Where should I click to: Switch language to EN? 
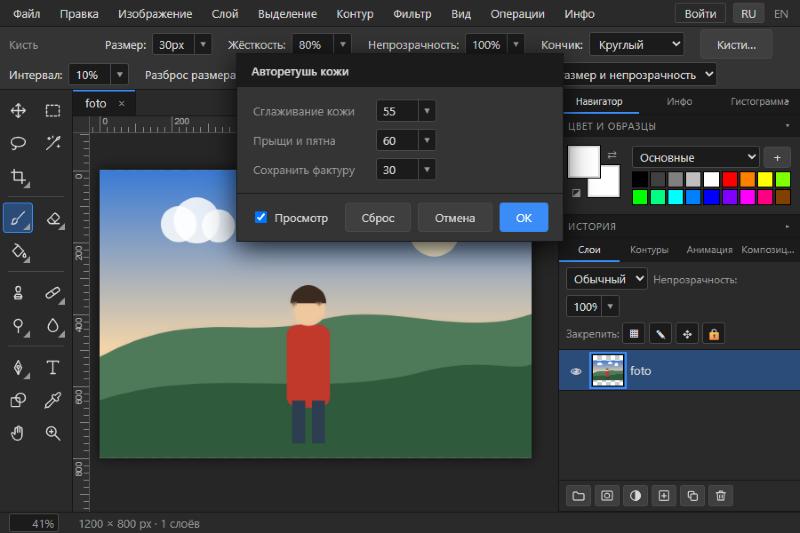[x=781, y=14]
